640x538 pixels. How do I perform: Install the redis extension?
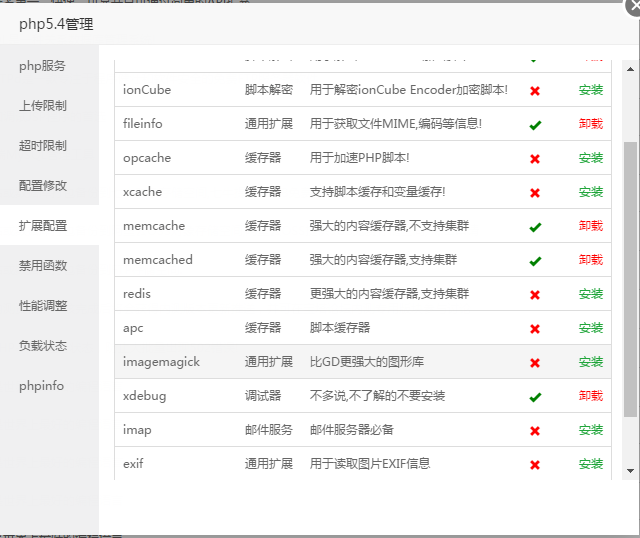591,294
